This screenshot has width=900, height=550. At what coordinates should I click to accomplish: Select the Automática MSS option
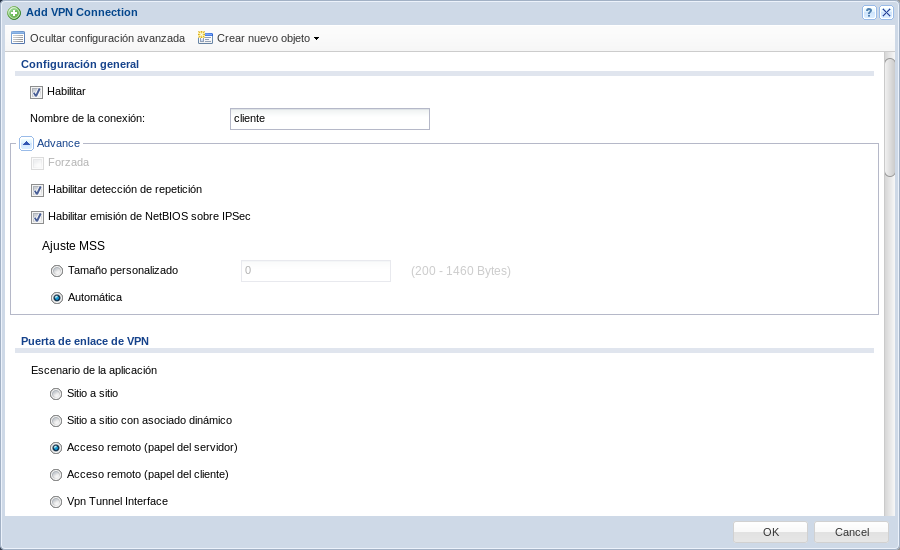point(56,298)
